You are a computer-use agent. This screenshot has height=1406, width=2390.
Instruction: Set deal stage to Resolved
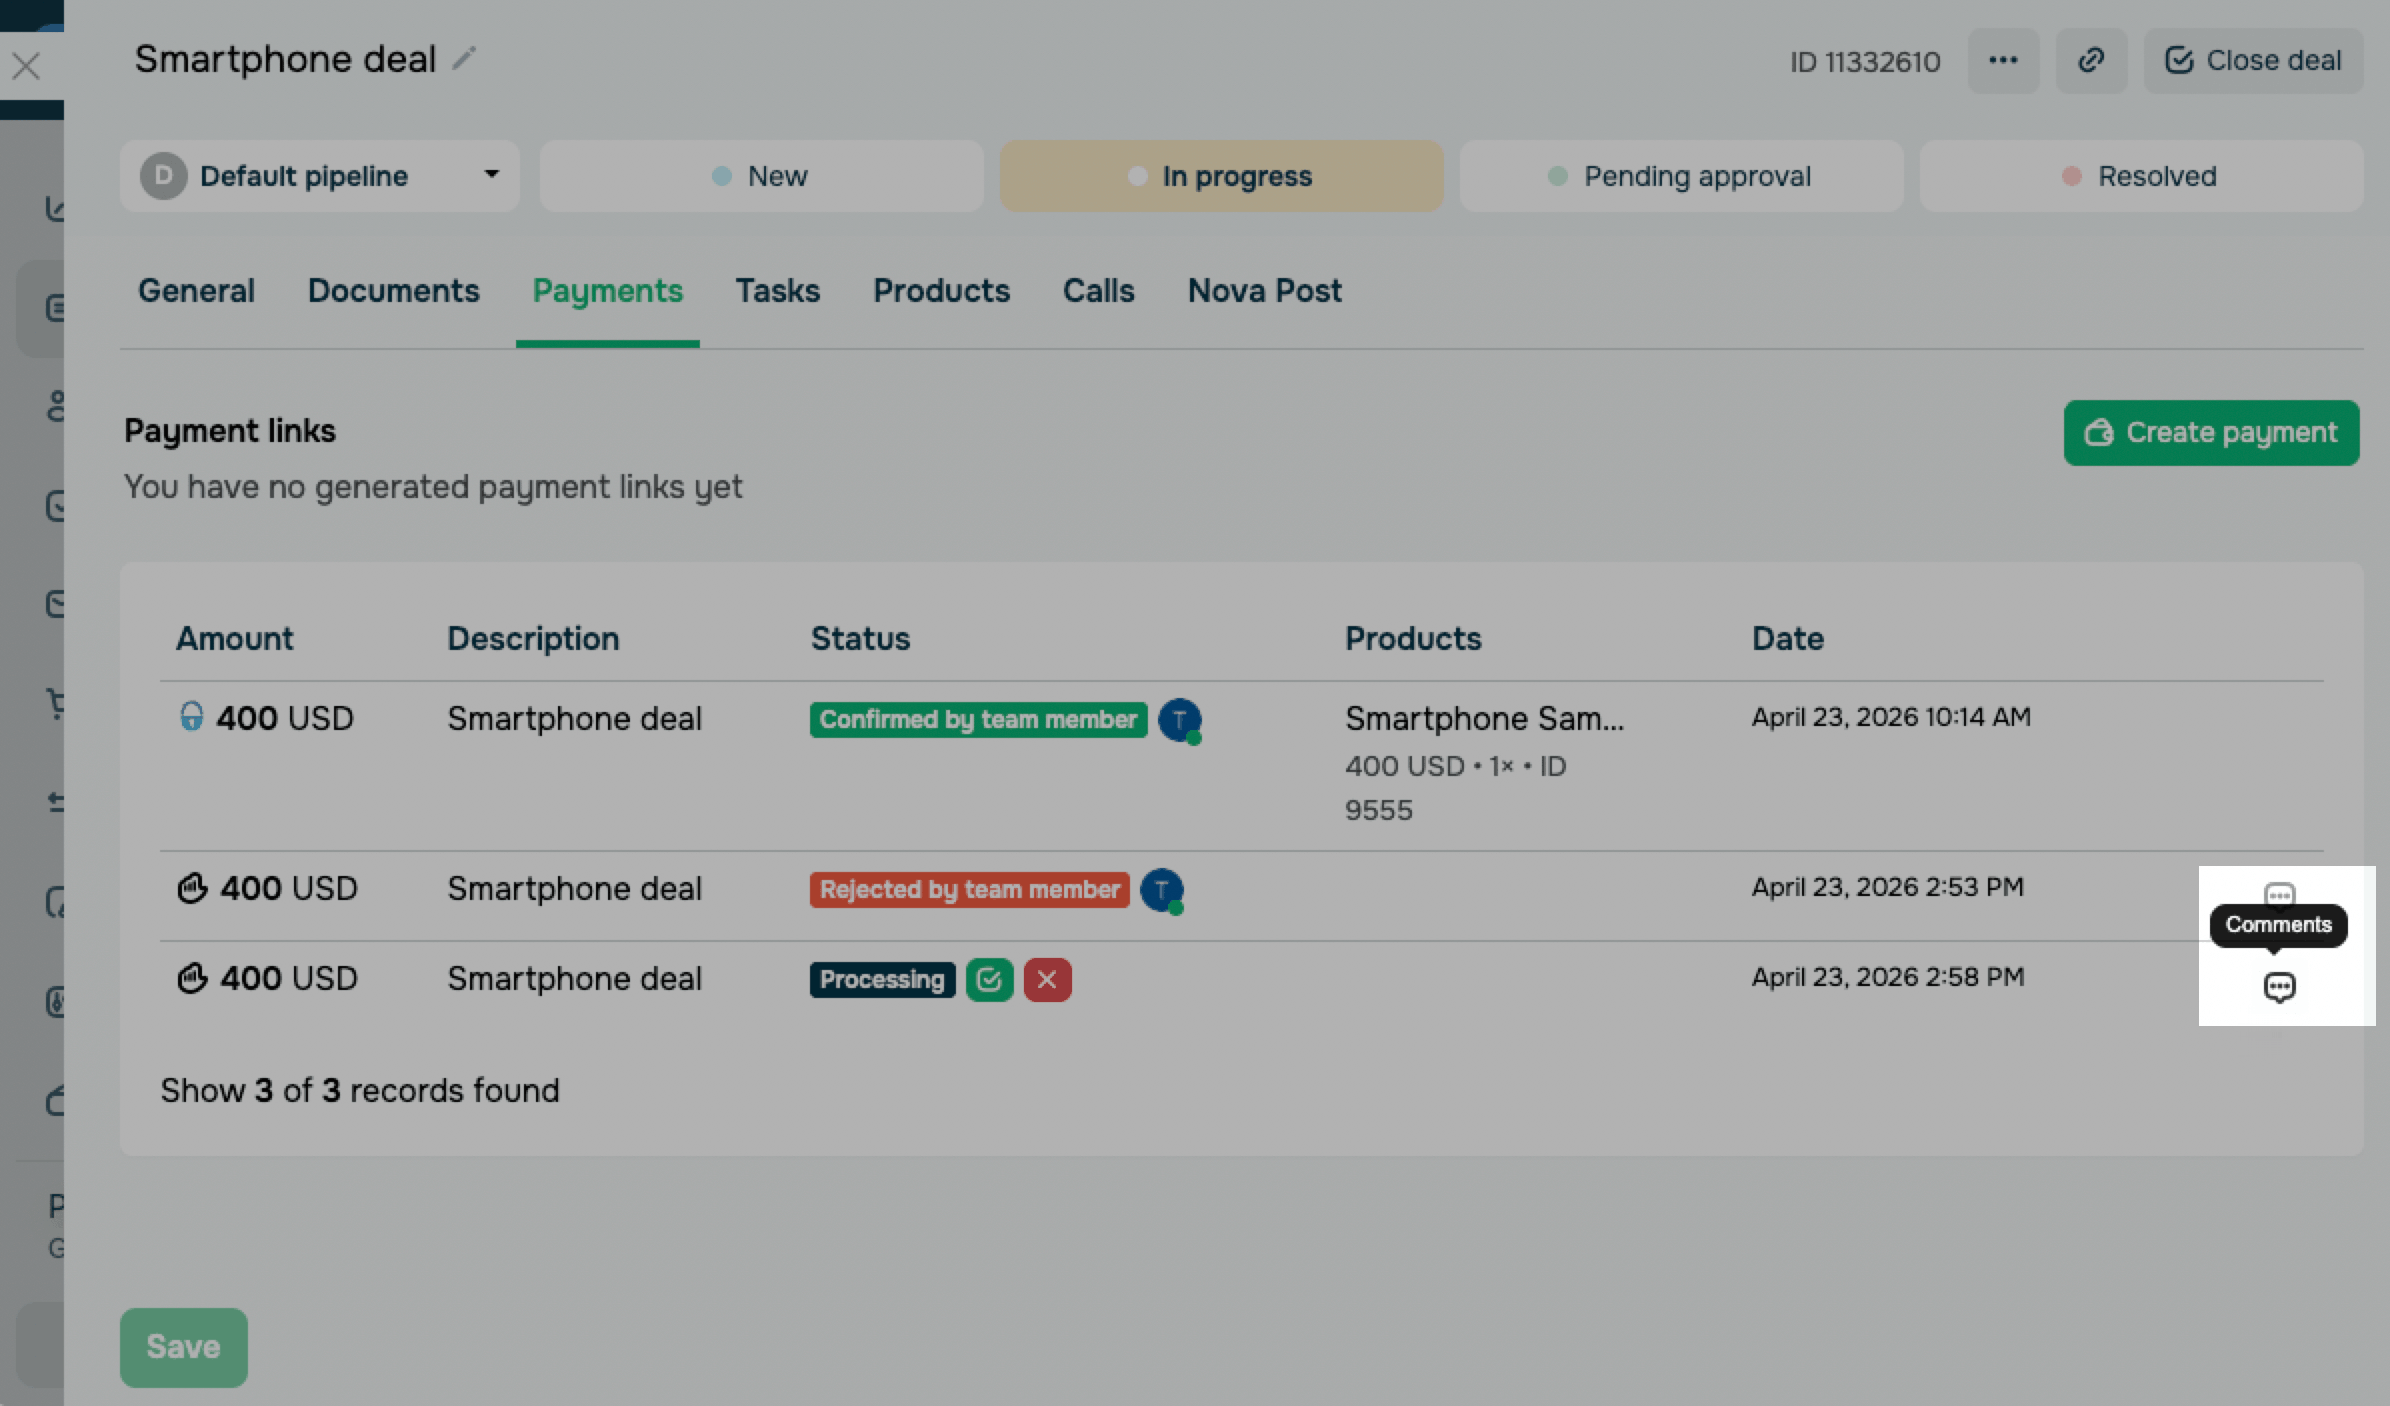[x=2140, y=176]
